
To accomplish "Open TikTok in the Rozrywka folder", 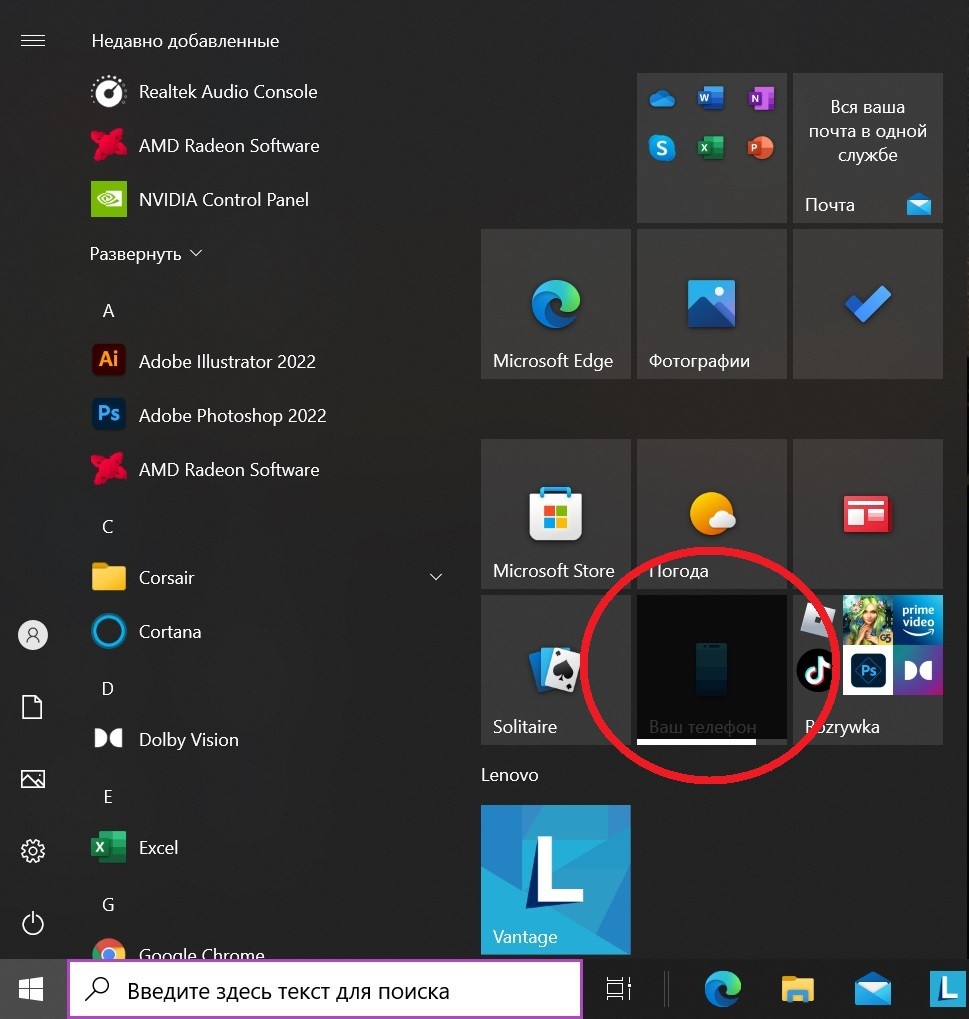I will pyautogui.click(x=817, y=670).
